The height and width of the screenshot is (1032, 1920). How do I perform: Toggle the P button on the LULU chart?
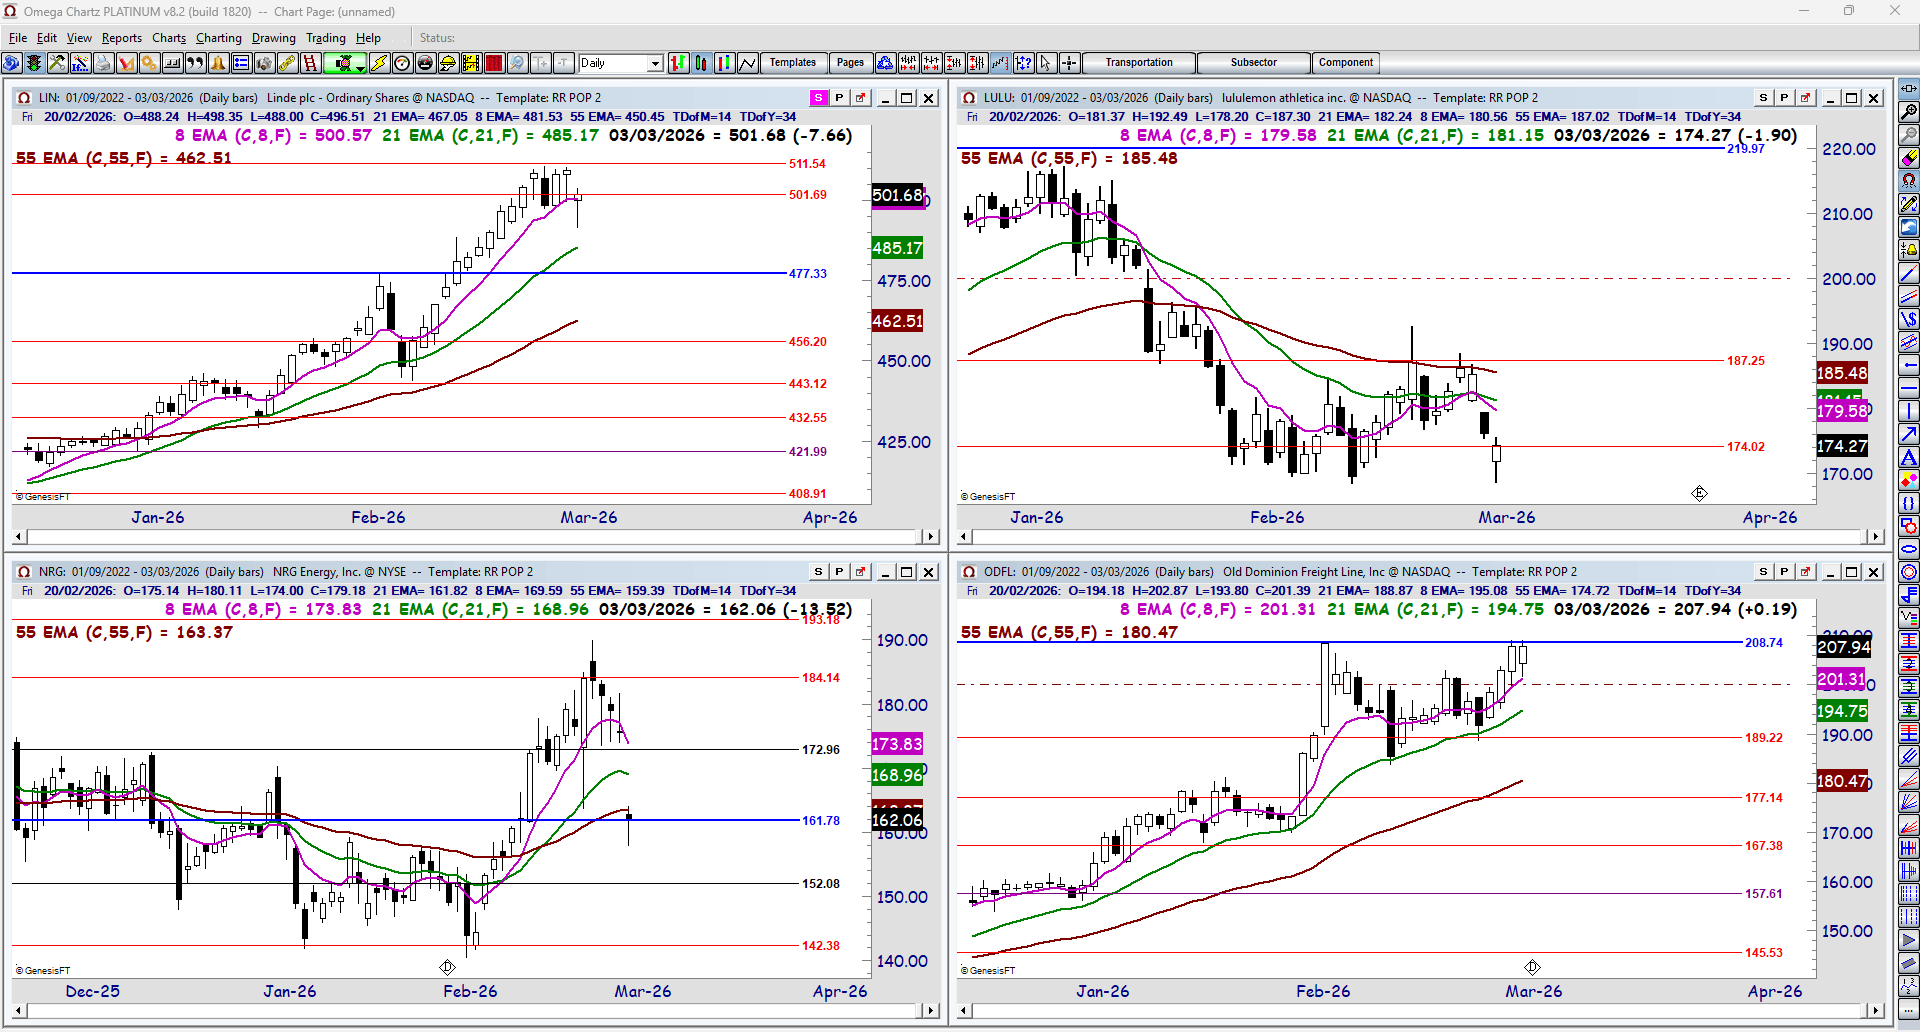[1784, 98]
